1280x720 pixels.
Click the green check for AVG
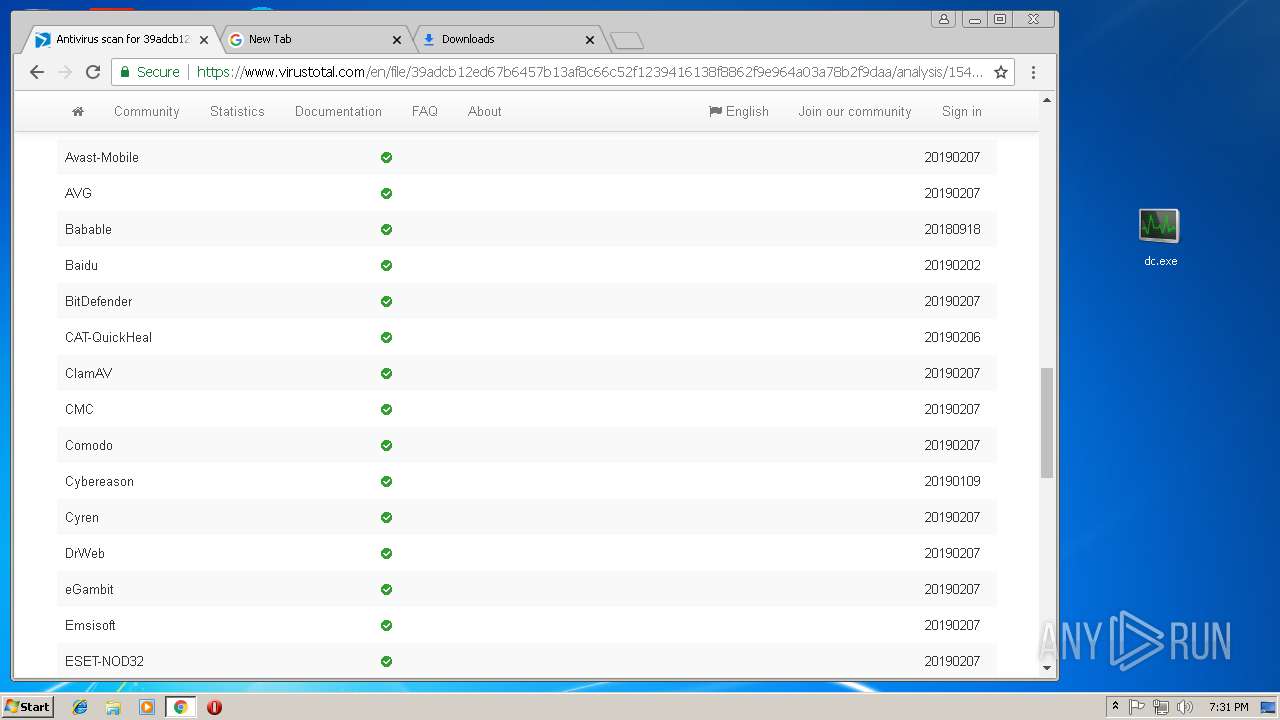386,193
